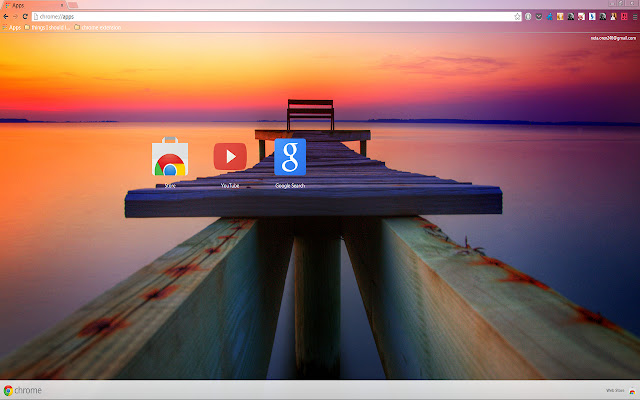Click the blue S extension icon
640x400 pixels.
592,16
